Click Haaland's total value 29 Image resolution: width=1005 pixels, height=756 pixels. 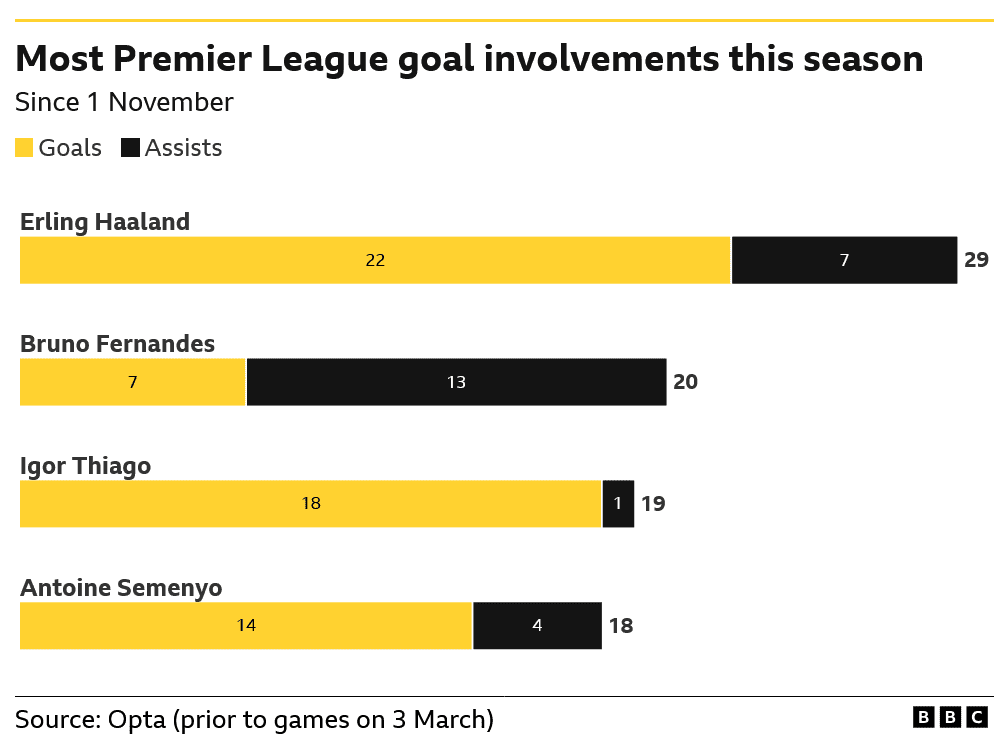pyautogui.click(x=976, y=260)
